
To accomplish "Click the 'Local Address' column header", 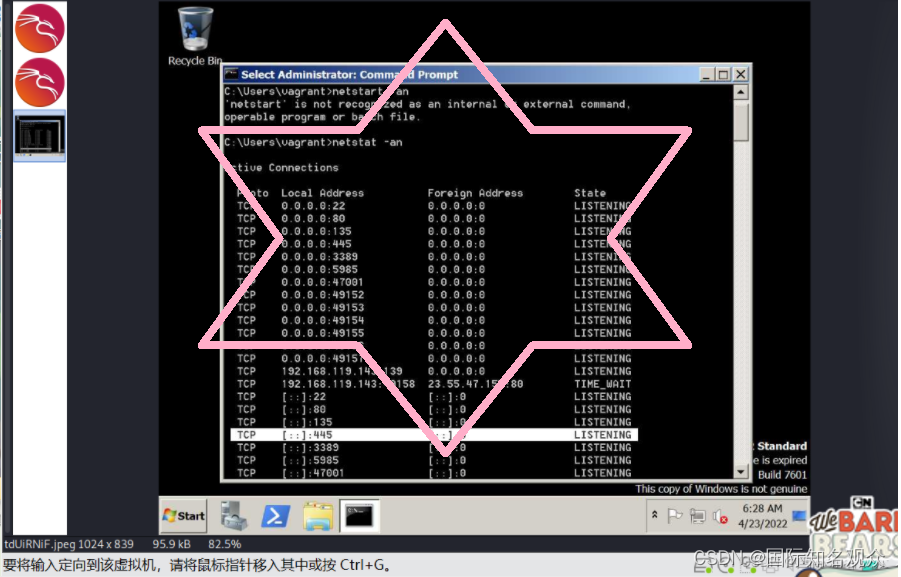I will pos(322,193).
